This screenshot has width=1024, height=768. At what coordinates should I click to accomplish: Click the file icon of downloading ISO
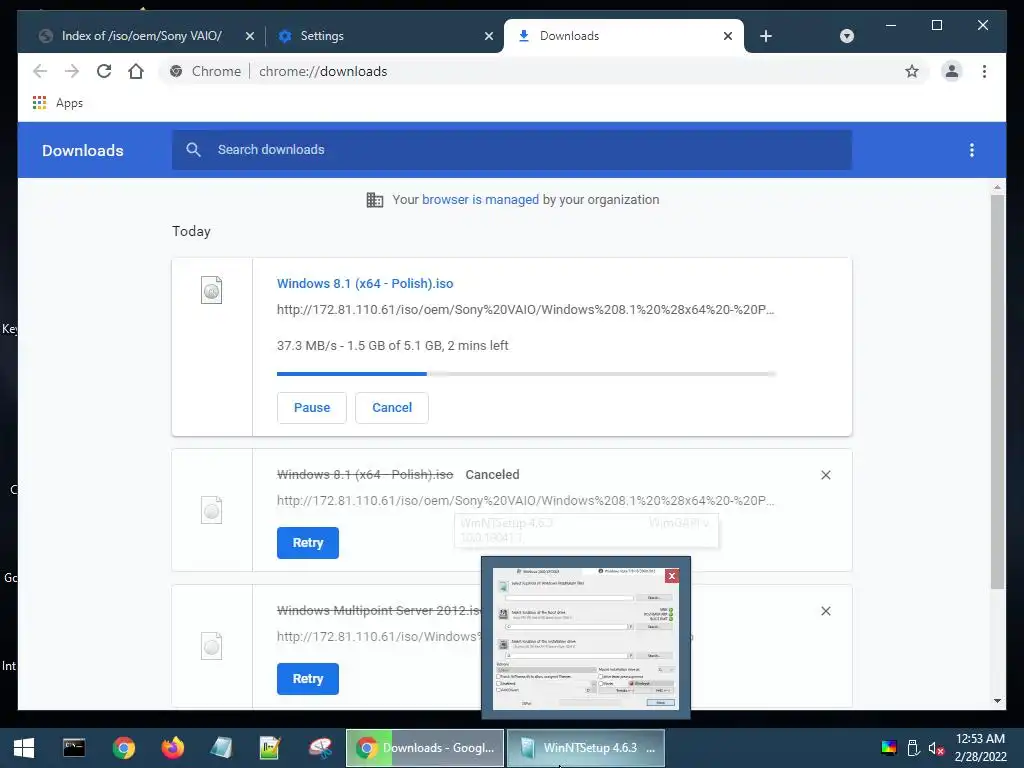point(212,290)
